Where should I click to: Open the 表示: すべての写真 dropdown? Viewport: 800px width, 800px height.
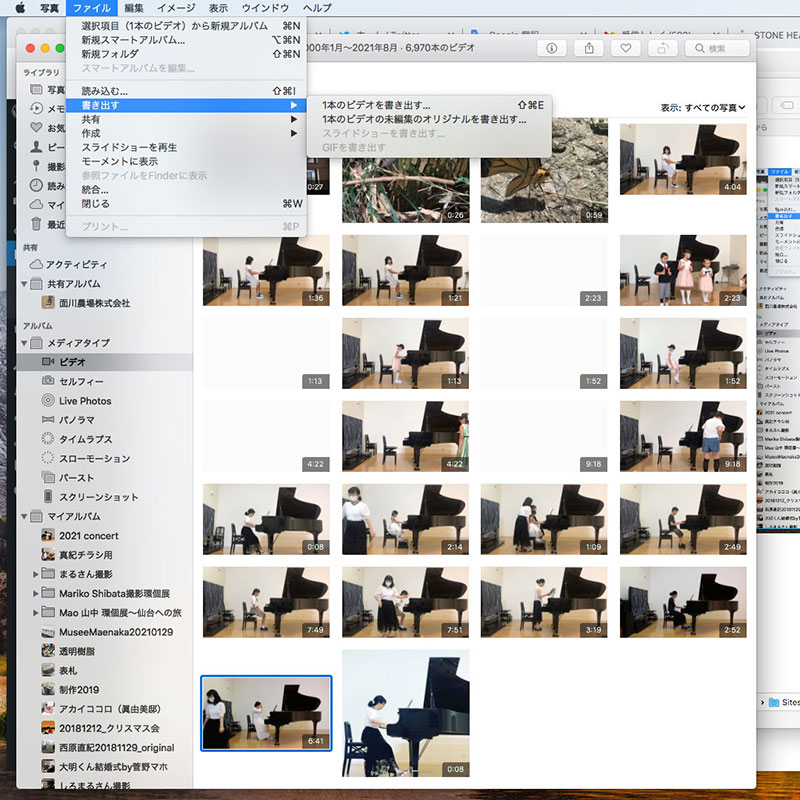(703, 107)
